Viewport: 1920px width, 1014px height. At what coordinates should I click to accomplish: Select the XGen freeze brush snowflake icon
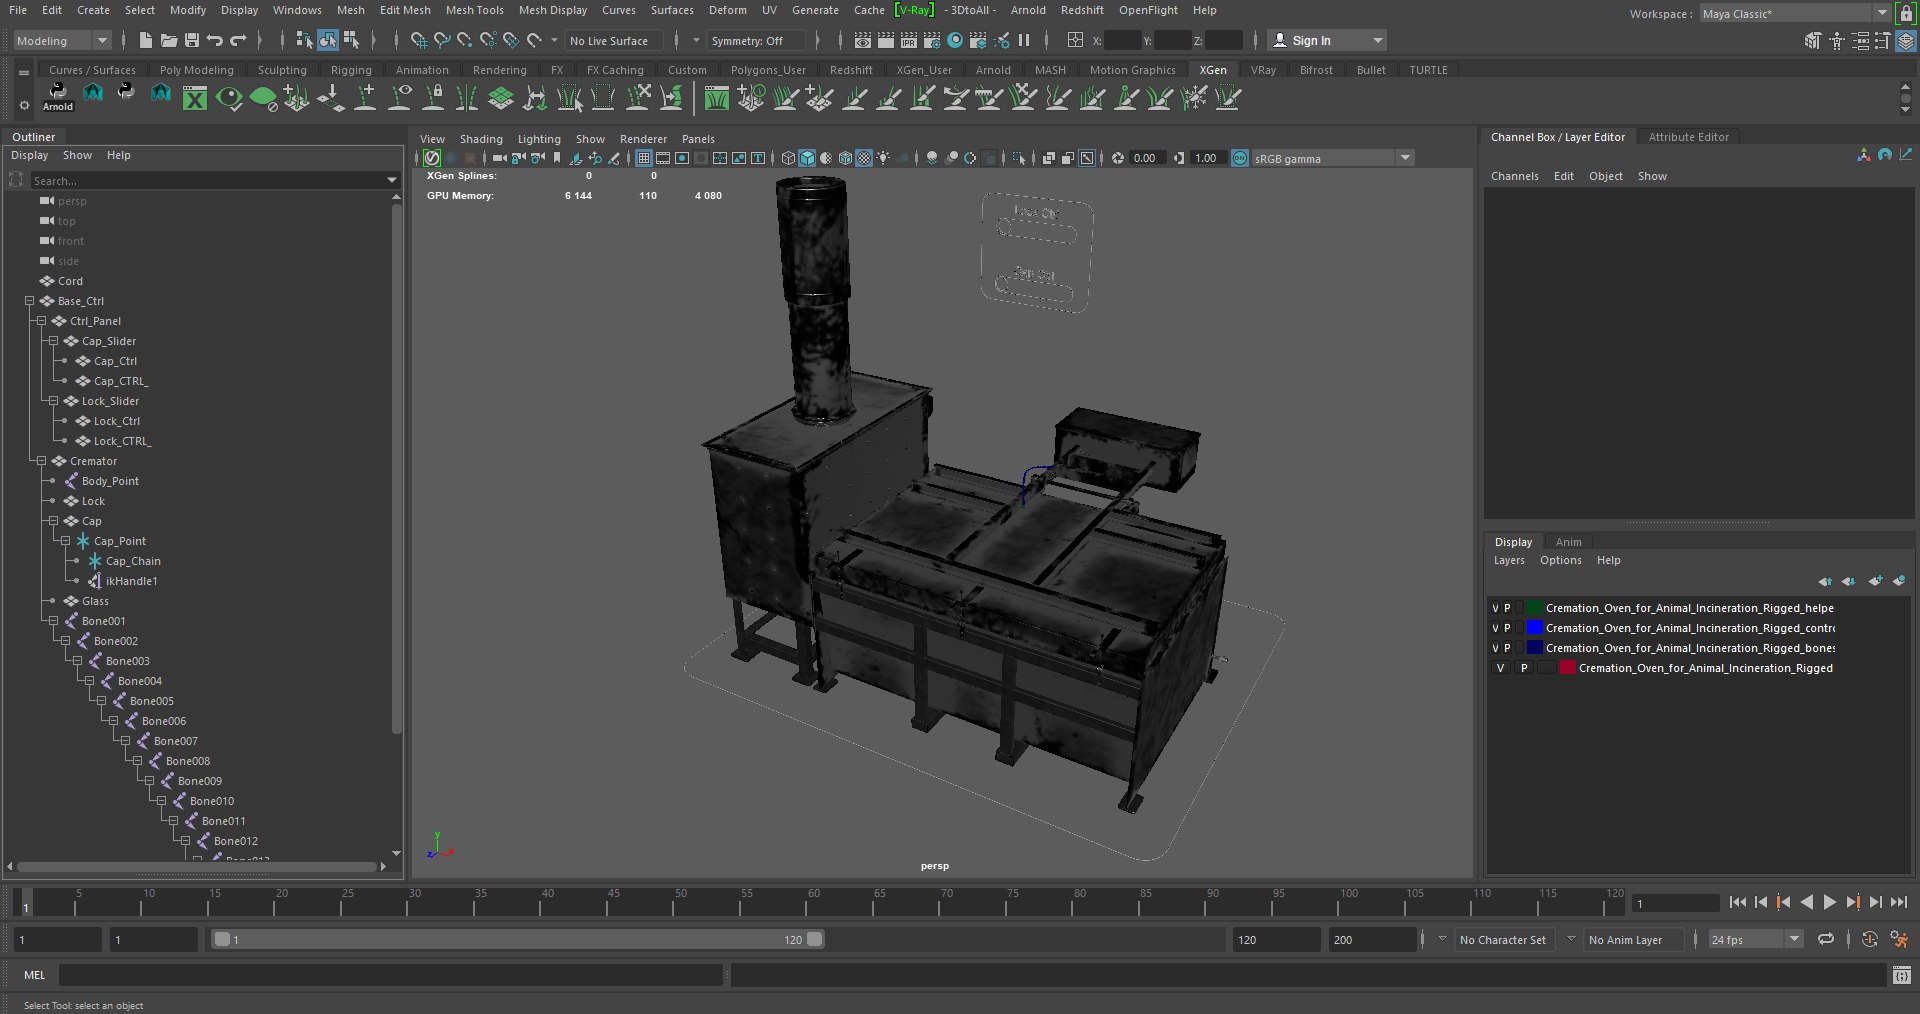pyautogui.click(x=1194, y=98)
